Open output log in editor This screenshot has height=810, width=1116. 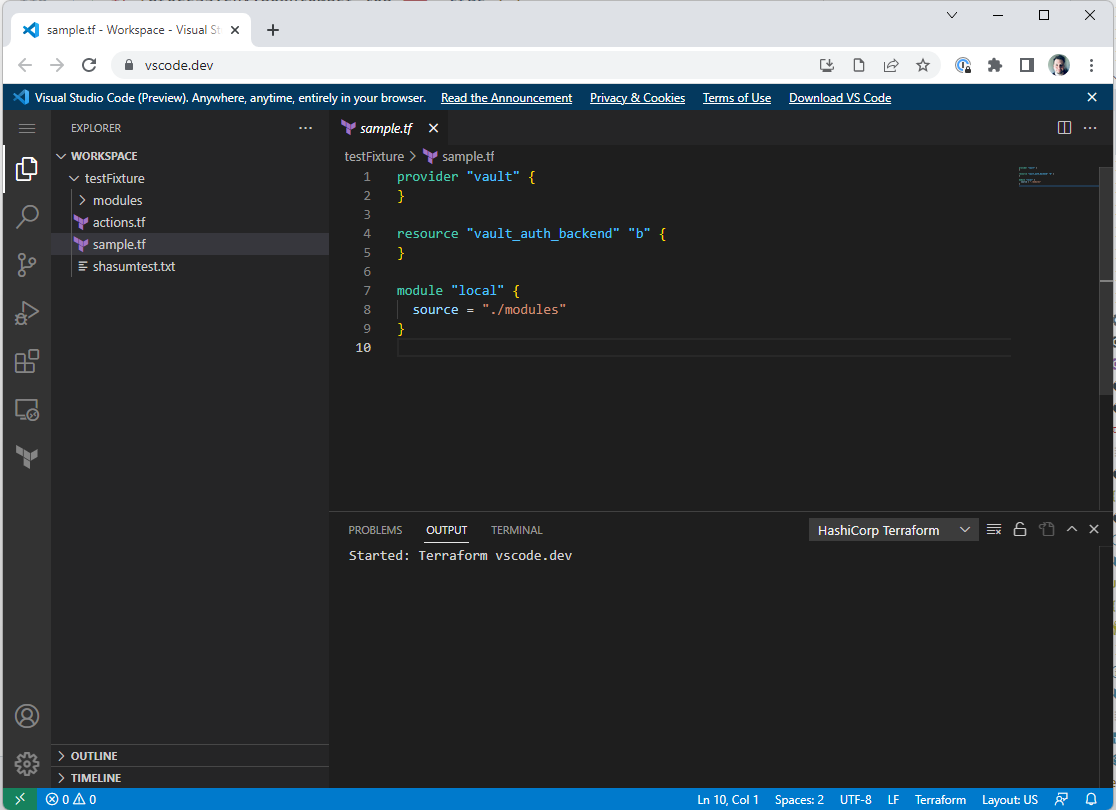click(1046, 530)
